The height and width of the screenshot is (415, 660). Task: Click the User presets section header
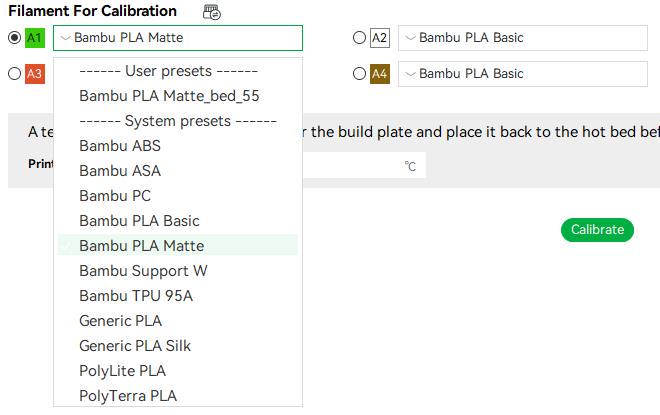click(168, 71)
